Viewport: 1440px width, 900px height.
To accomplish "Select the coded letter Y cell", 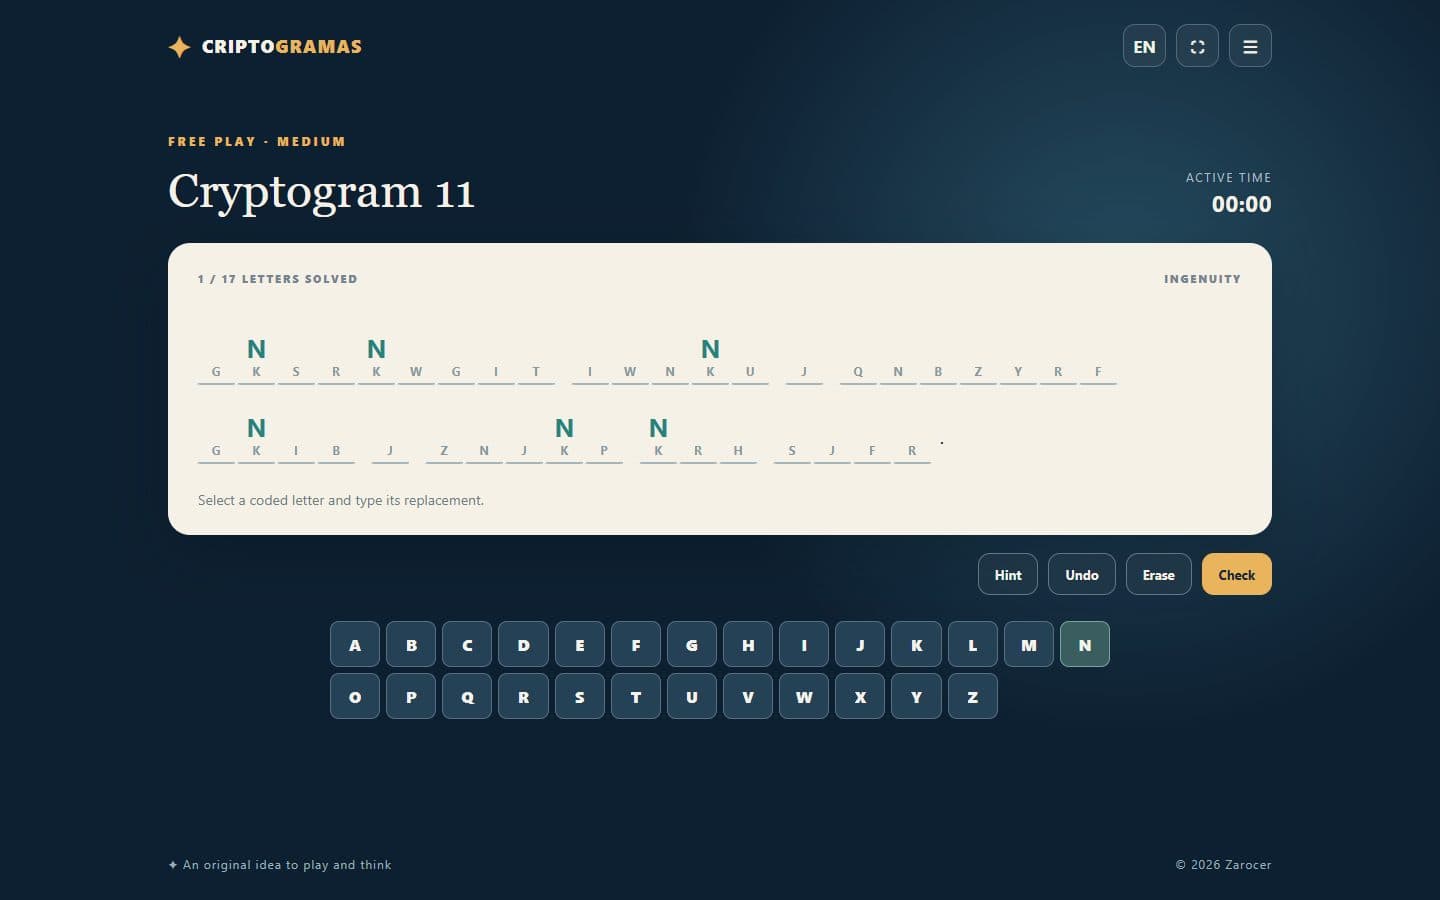I will pos(1018,360).
